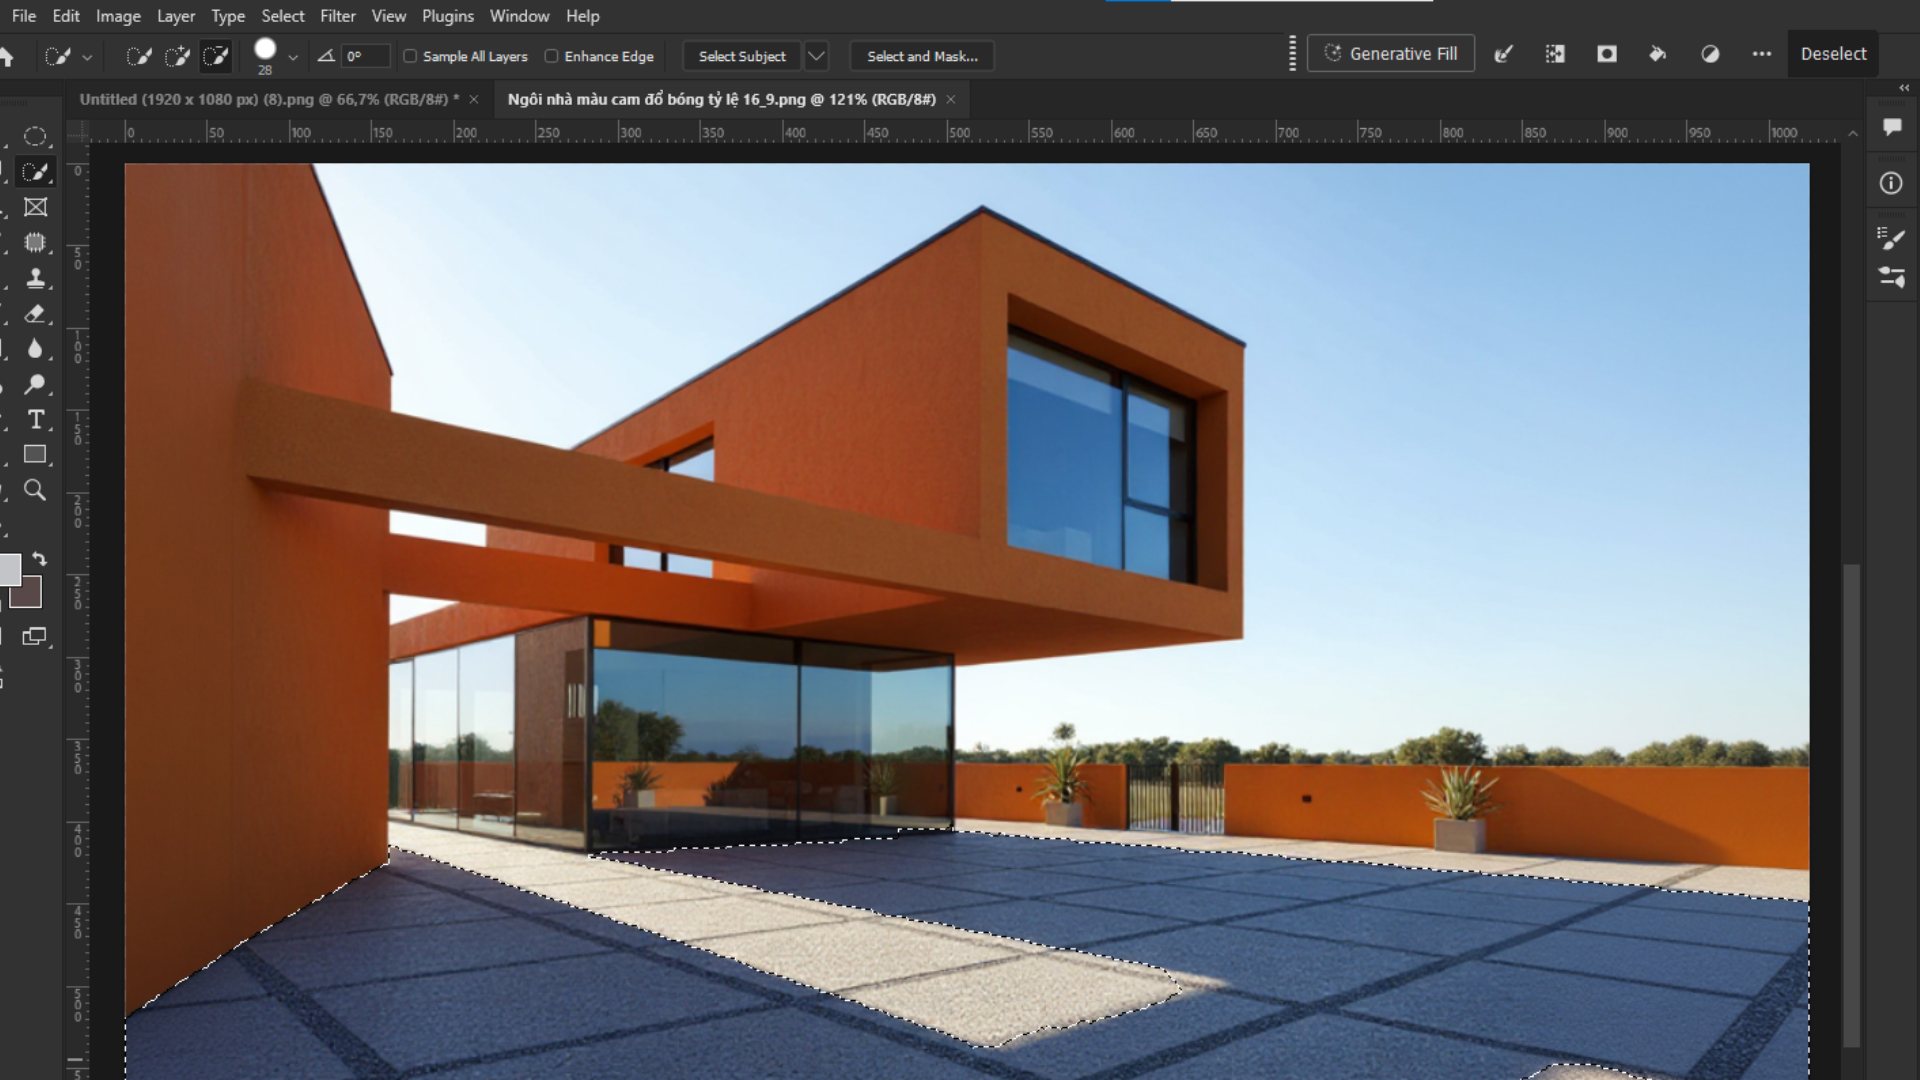
Task: Select the Elliptical Marquee tool
Action: pos(35,136)
